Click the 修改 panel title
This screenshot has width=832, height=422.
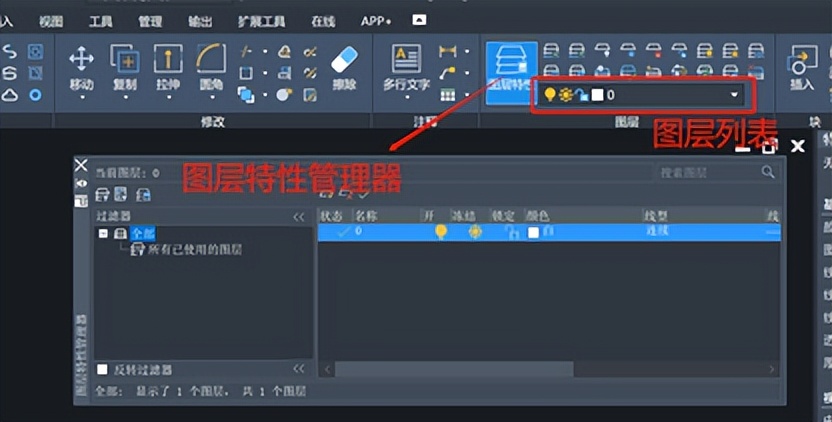tap(213, 122)
